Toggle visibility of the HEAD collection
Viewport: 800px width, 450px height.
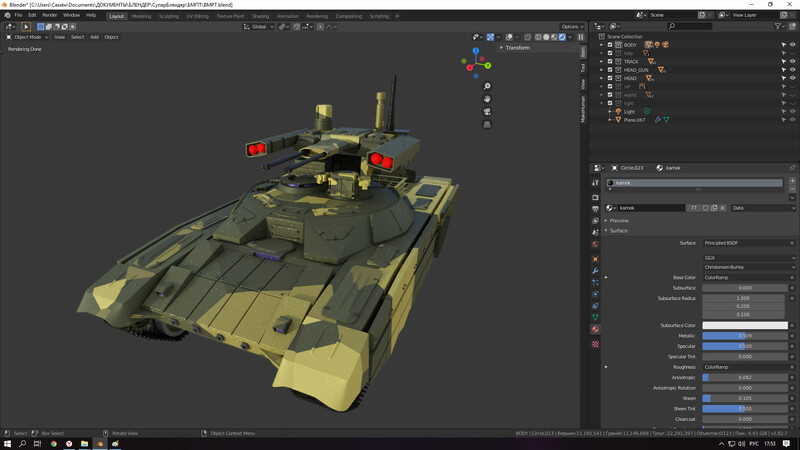[x=792, y=78]
